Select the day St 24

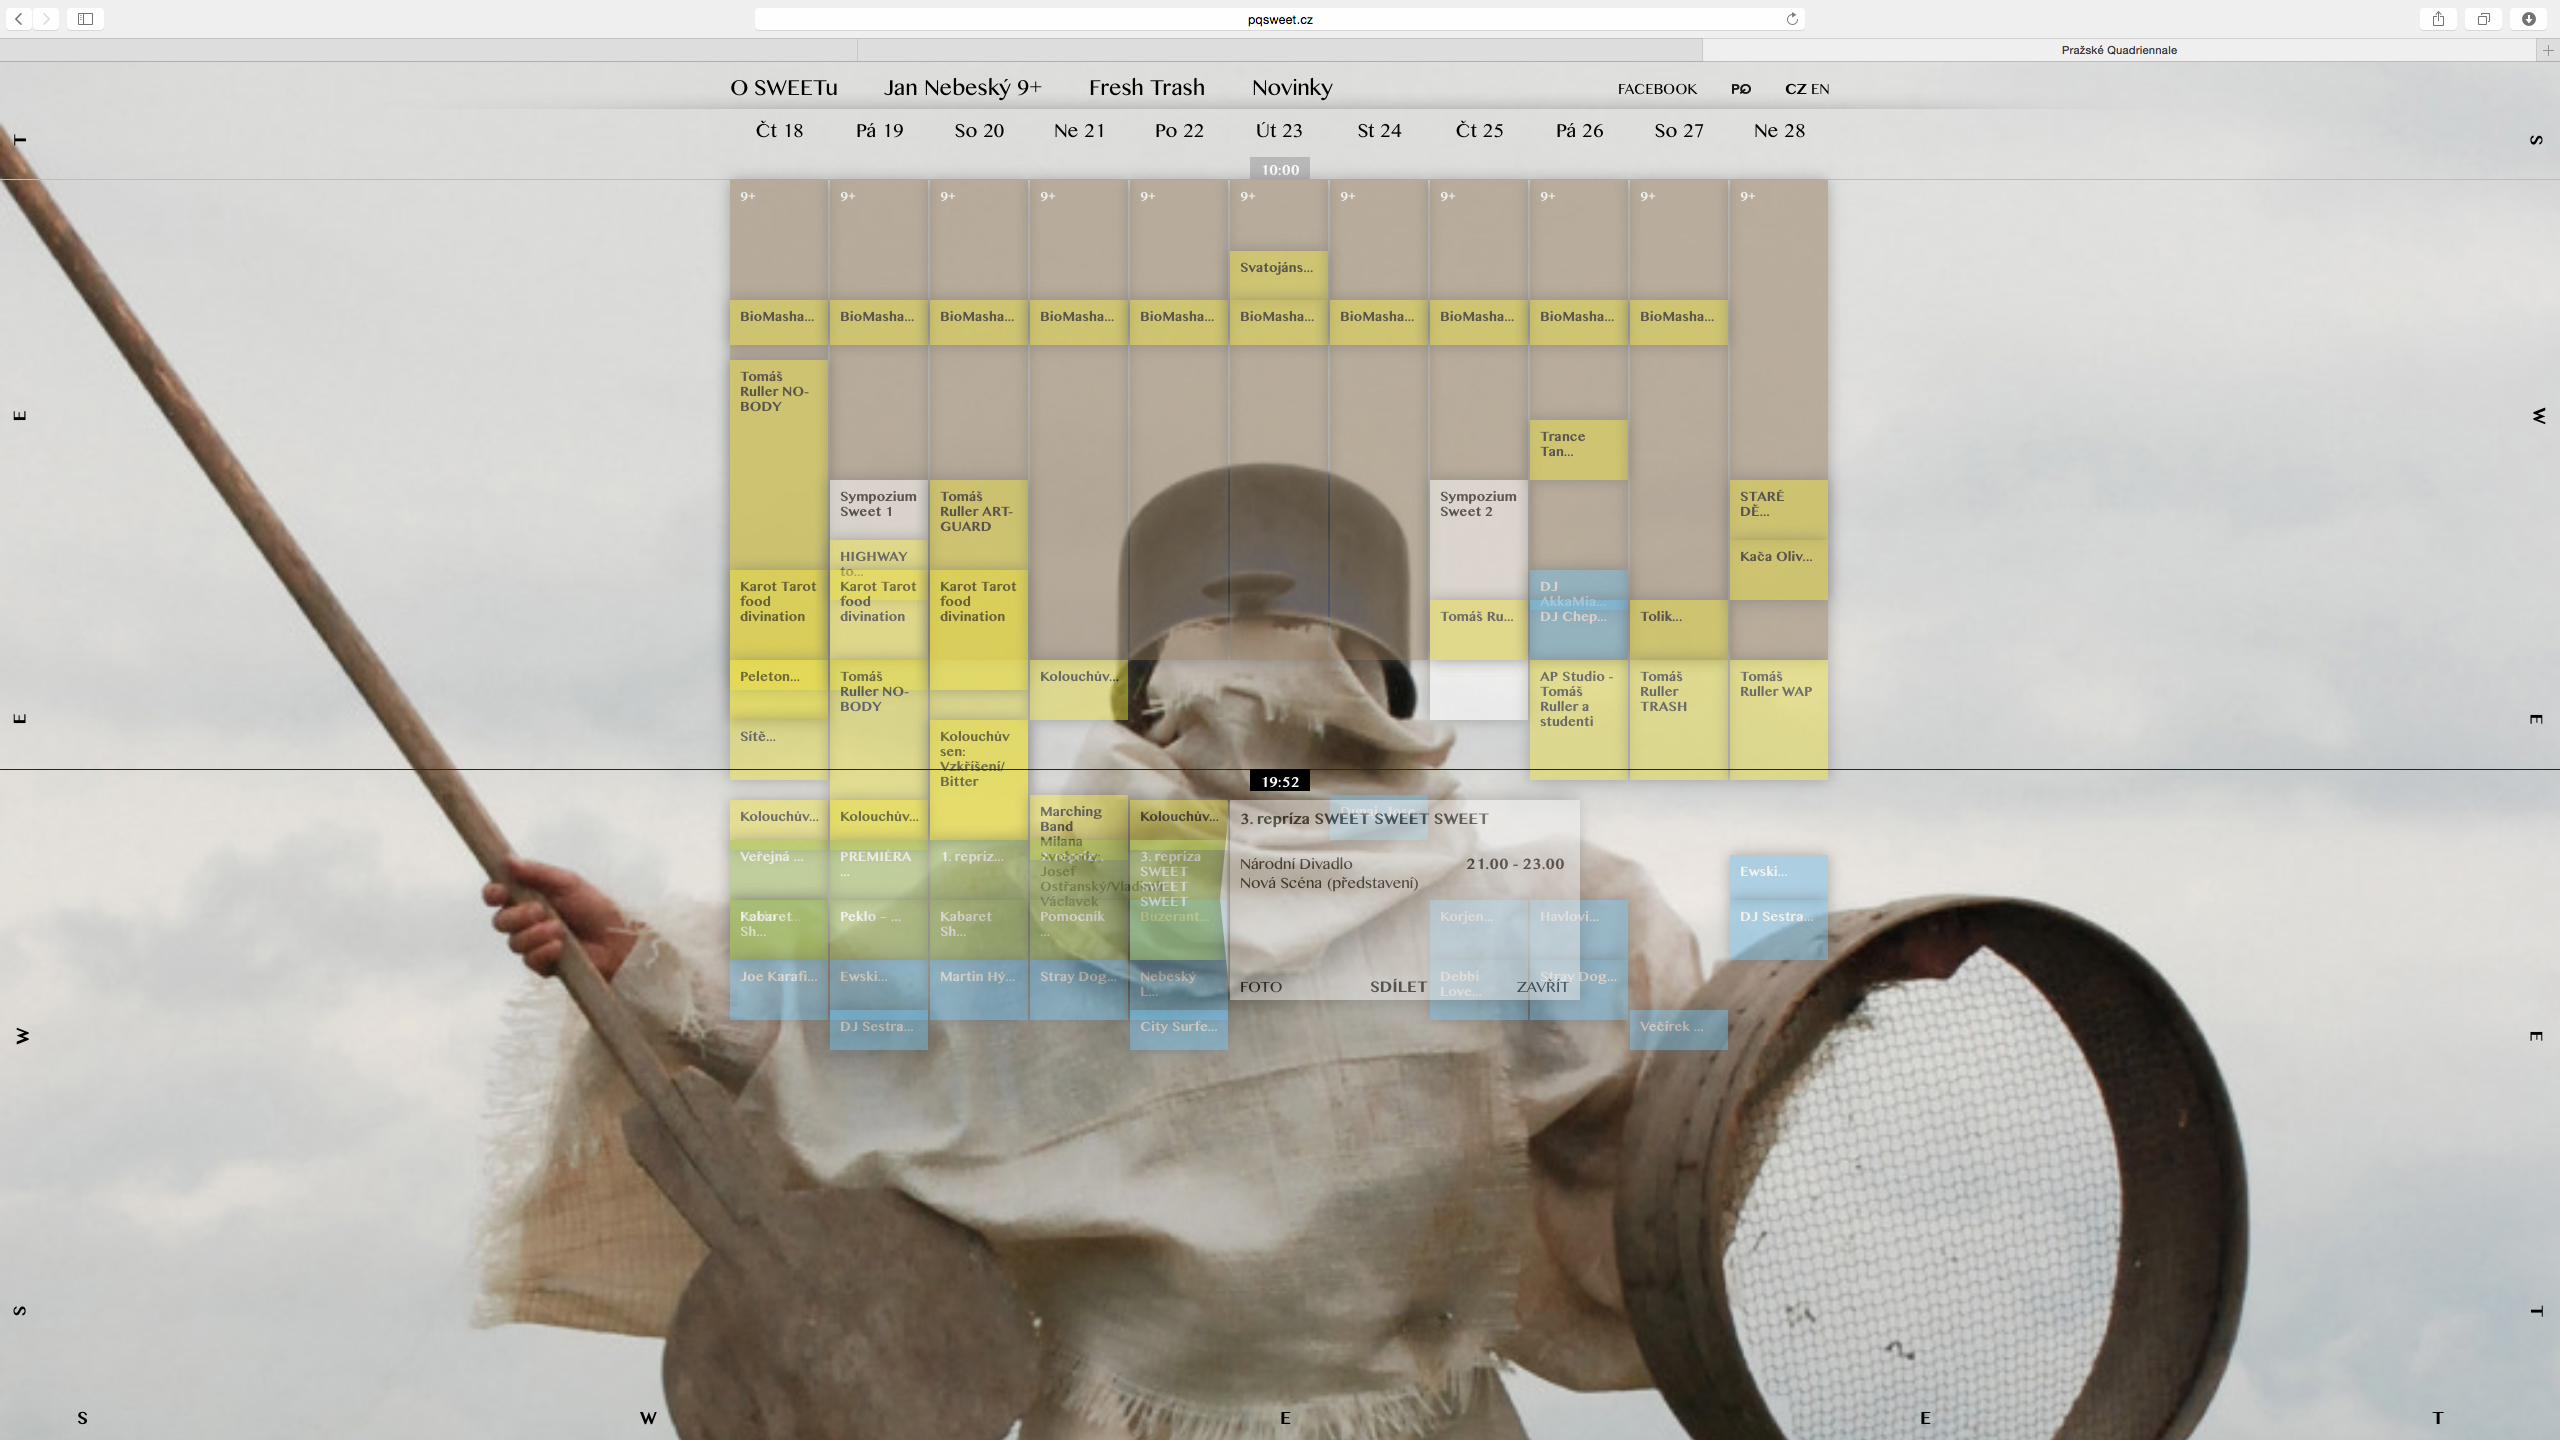coord(1379,131)
